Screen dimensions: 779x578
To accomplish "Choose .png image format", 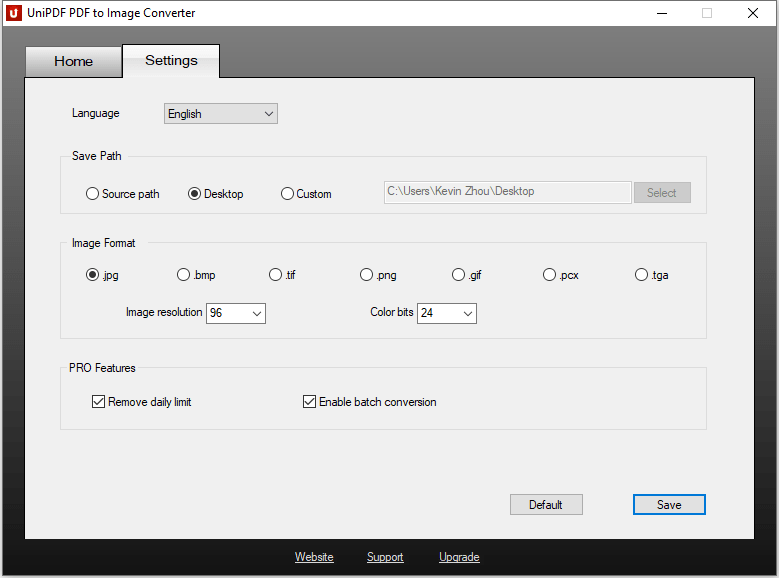I will (x=378, y=275).
